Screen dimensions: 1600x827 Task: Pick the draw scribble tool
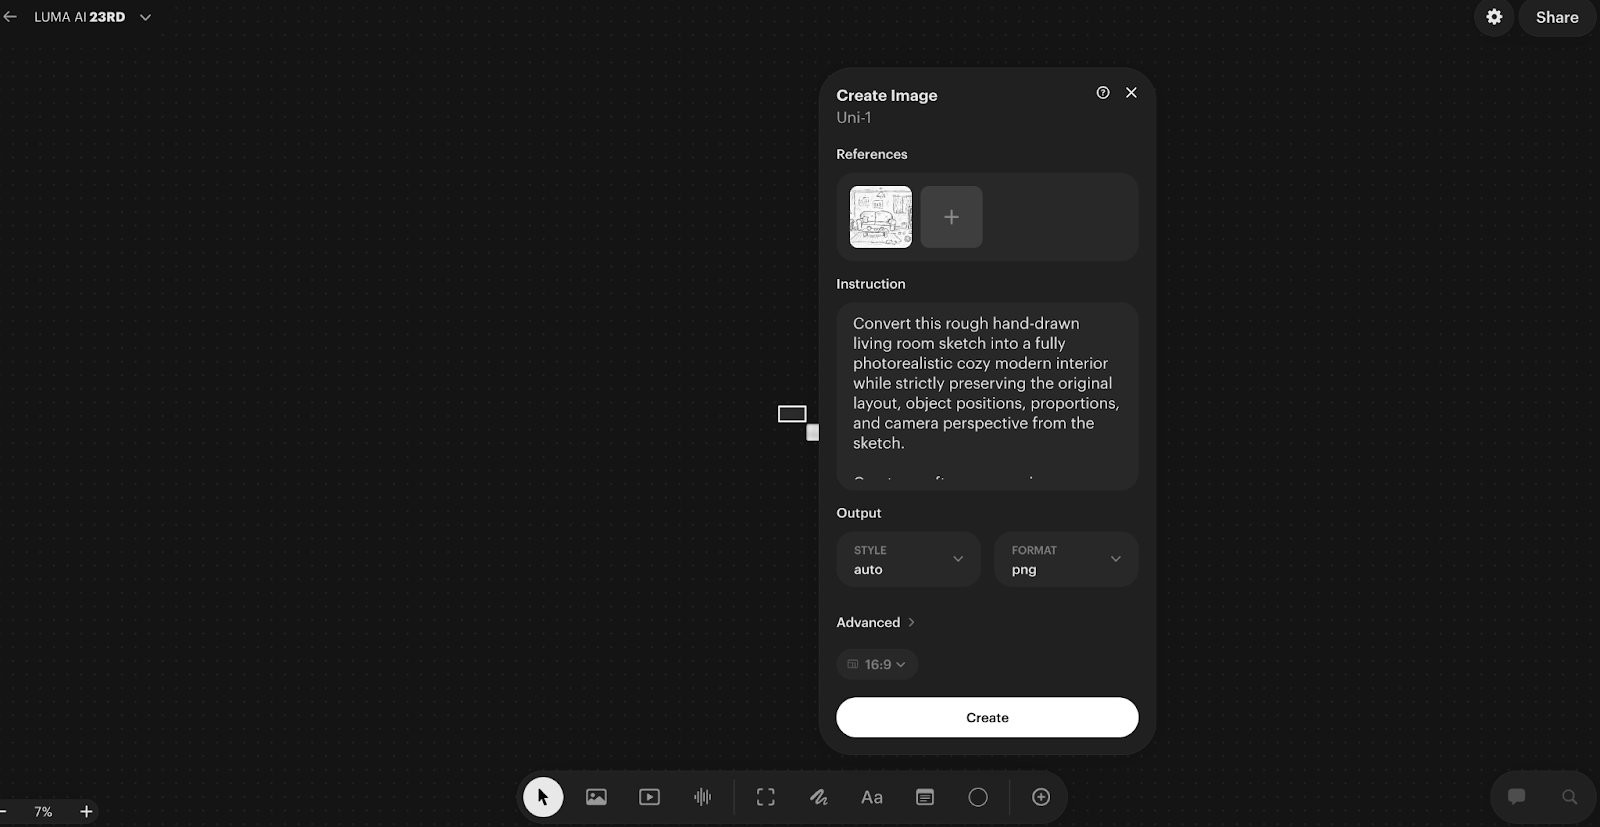pos(818,797)
